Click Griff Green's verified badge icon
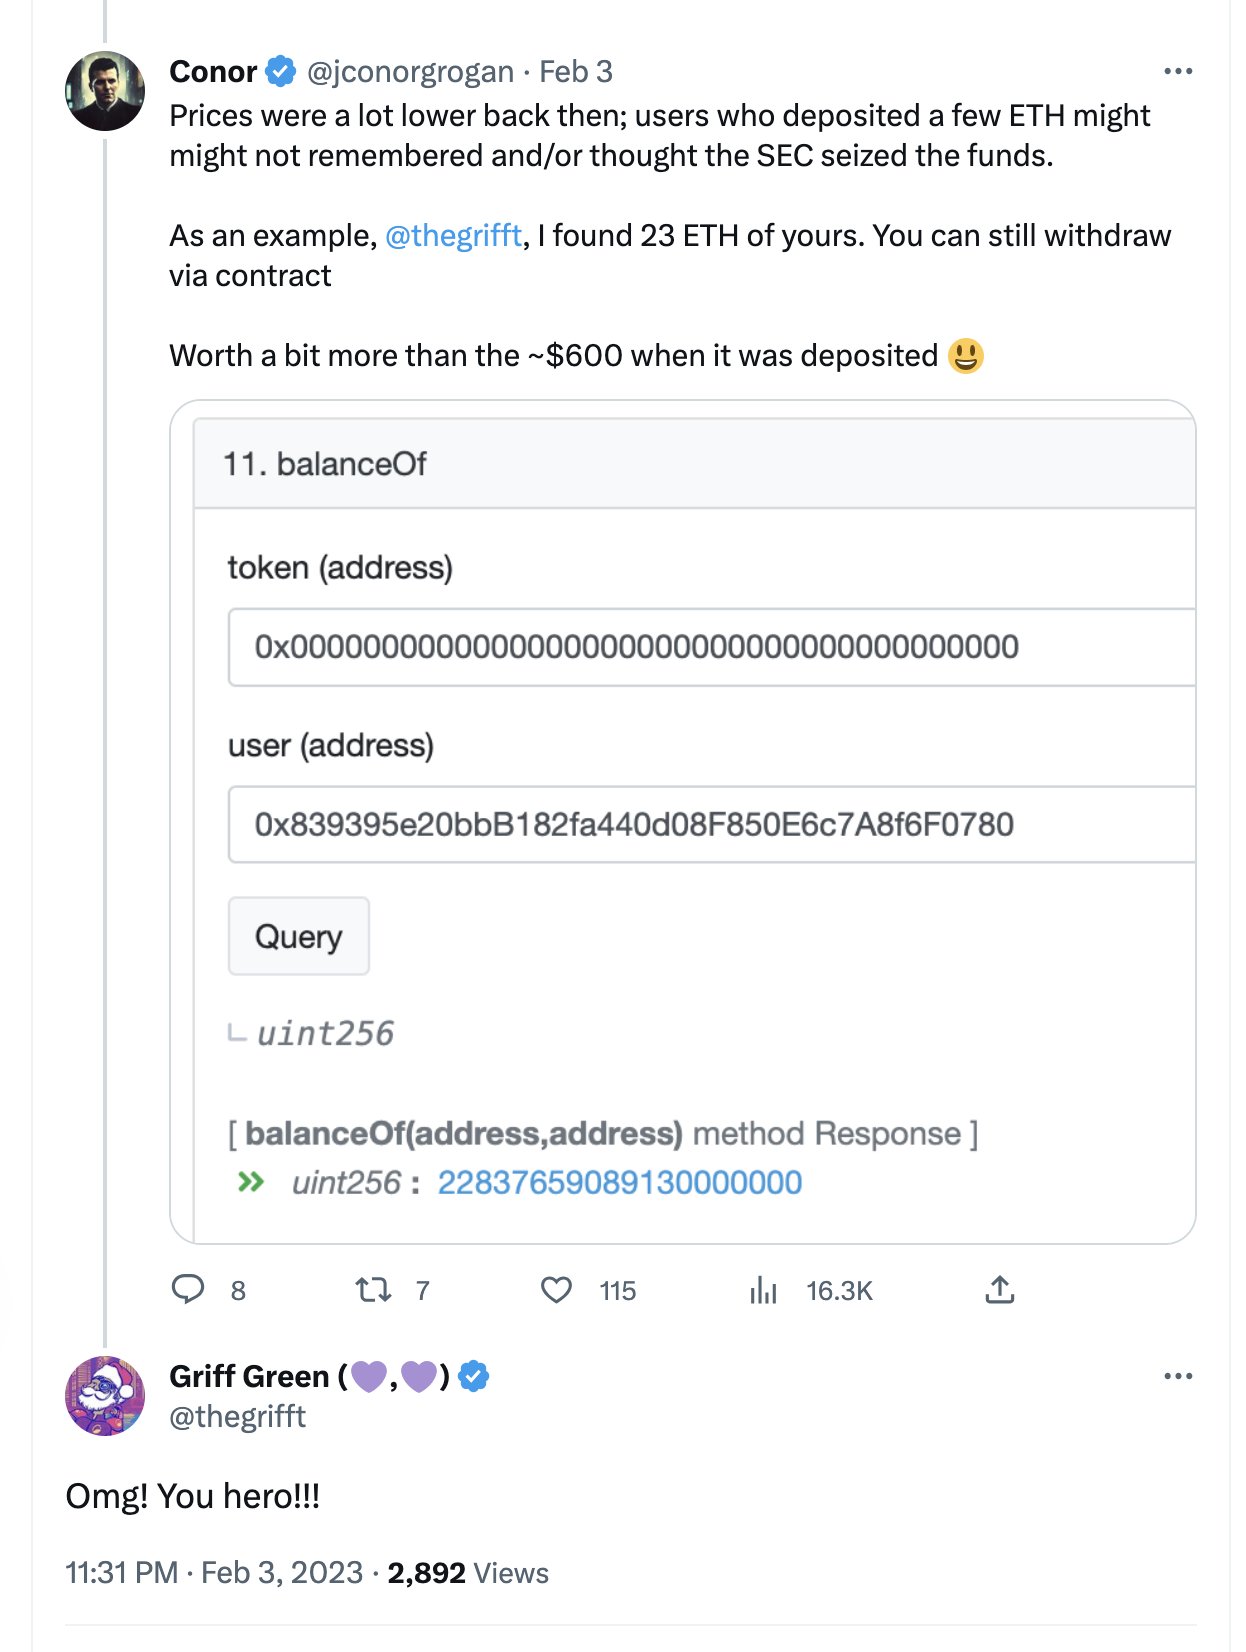This screenshot has width=1246, height=1652. 474,1377
